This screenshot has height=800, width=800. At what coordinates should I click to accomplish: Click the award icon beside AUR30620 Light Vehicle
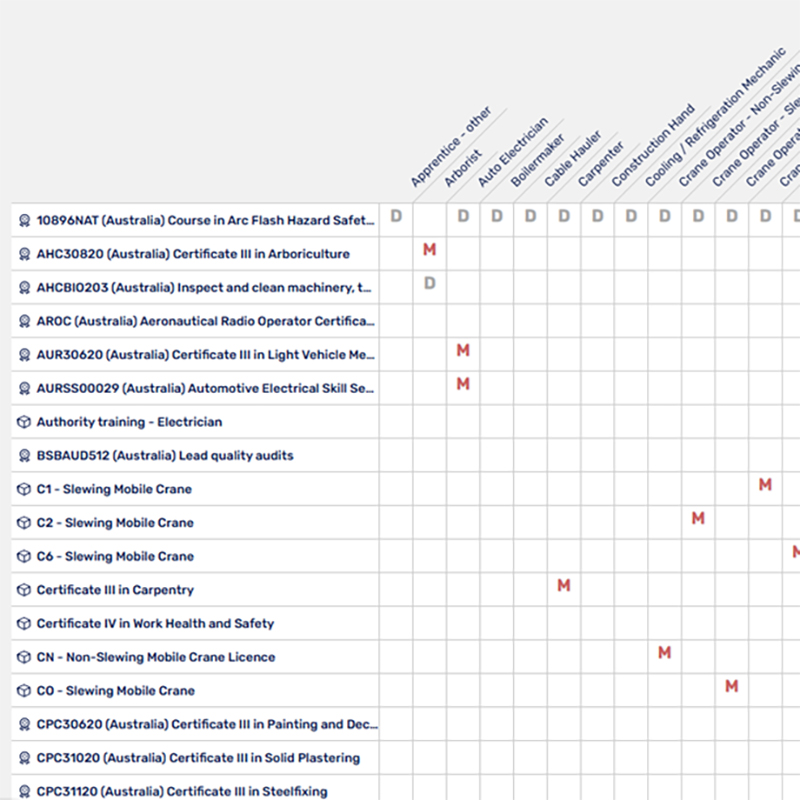24,355
